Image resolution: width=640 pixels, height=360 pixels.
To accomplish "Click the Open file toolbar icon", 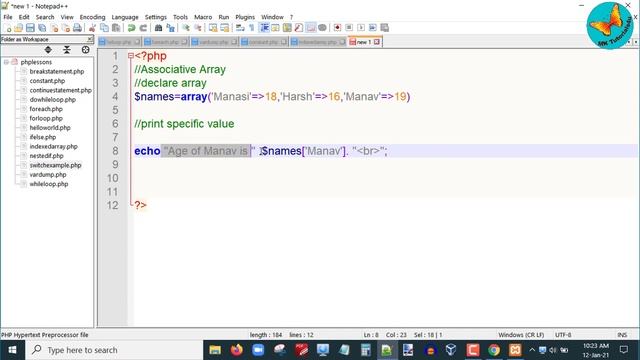I will pyautogui.click(x=18, y=28).
